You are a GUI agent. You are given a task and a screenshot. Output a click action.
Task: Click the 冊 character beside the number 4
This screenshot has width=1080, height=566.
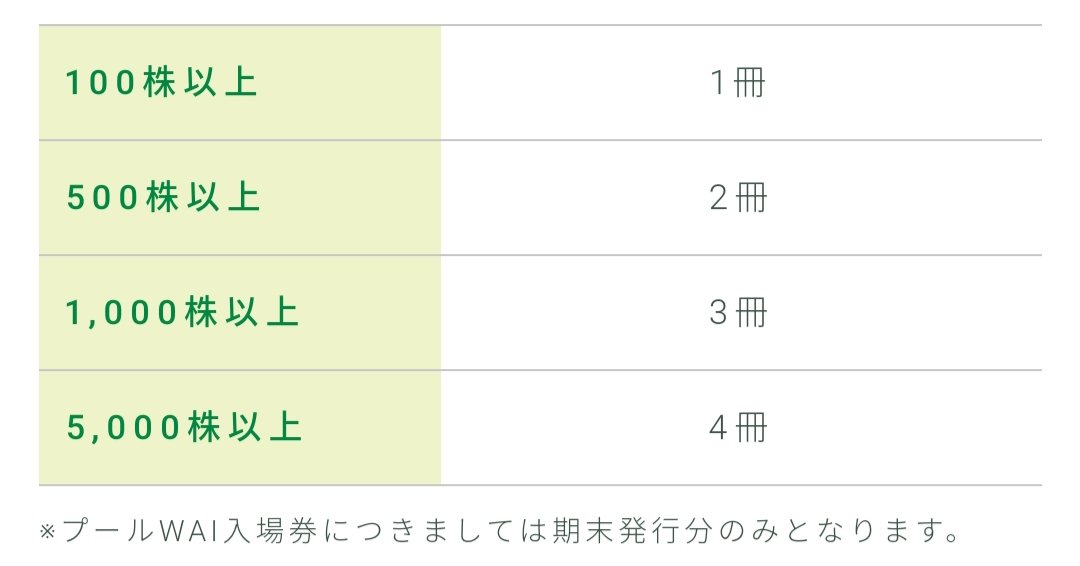pos(751,427)
